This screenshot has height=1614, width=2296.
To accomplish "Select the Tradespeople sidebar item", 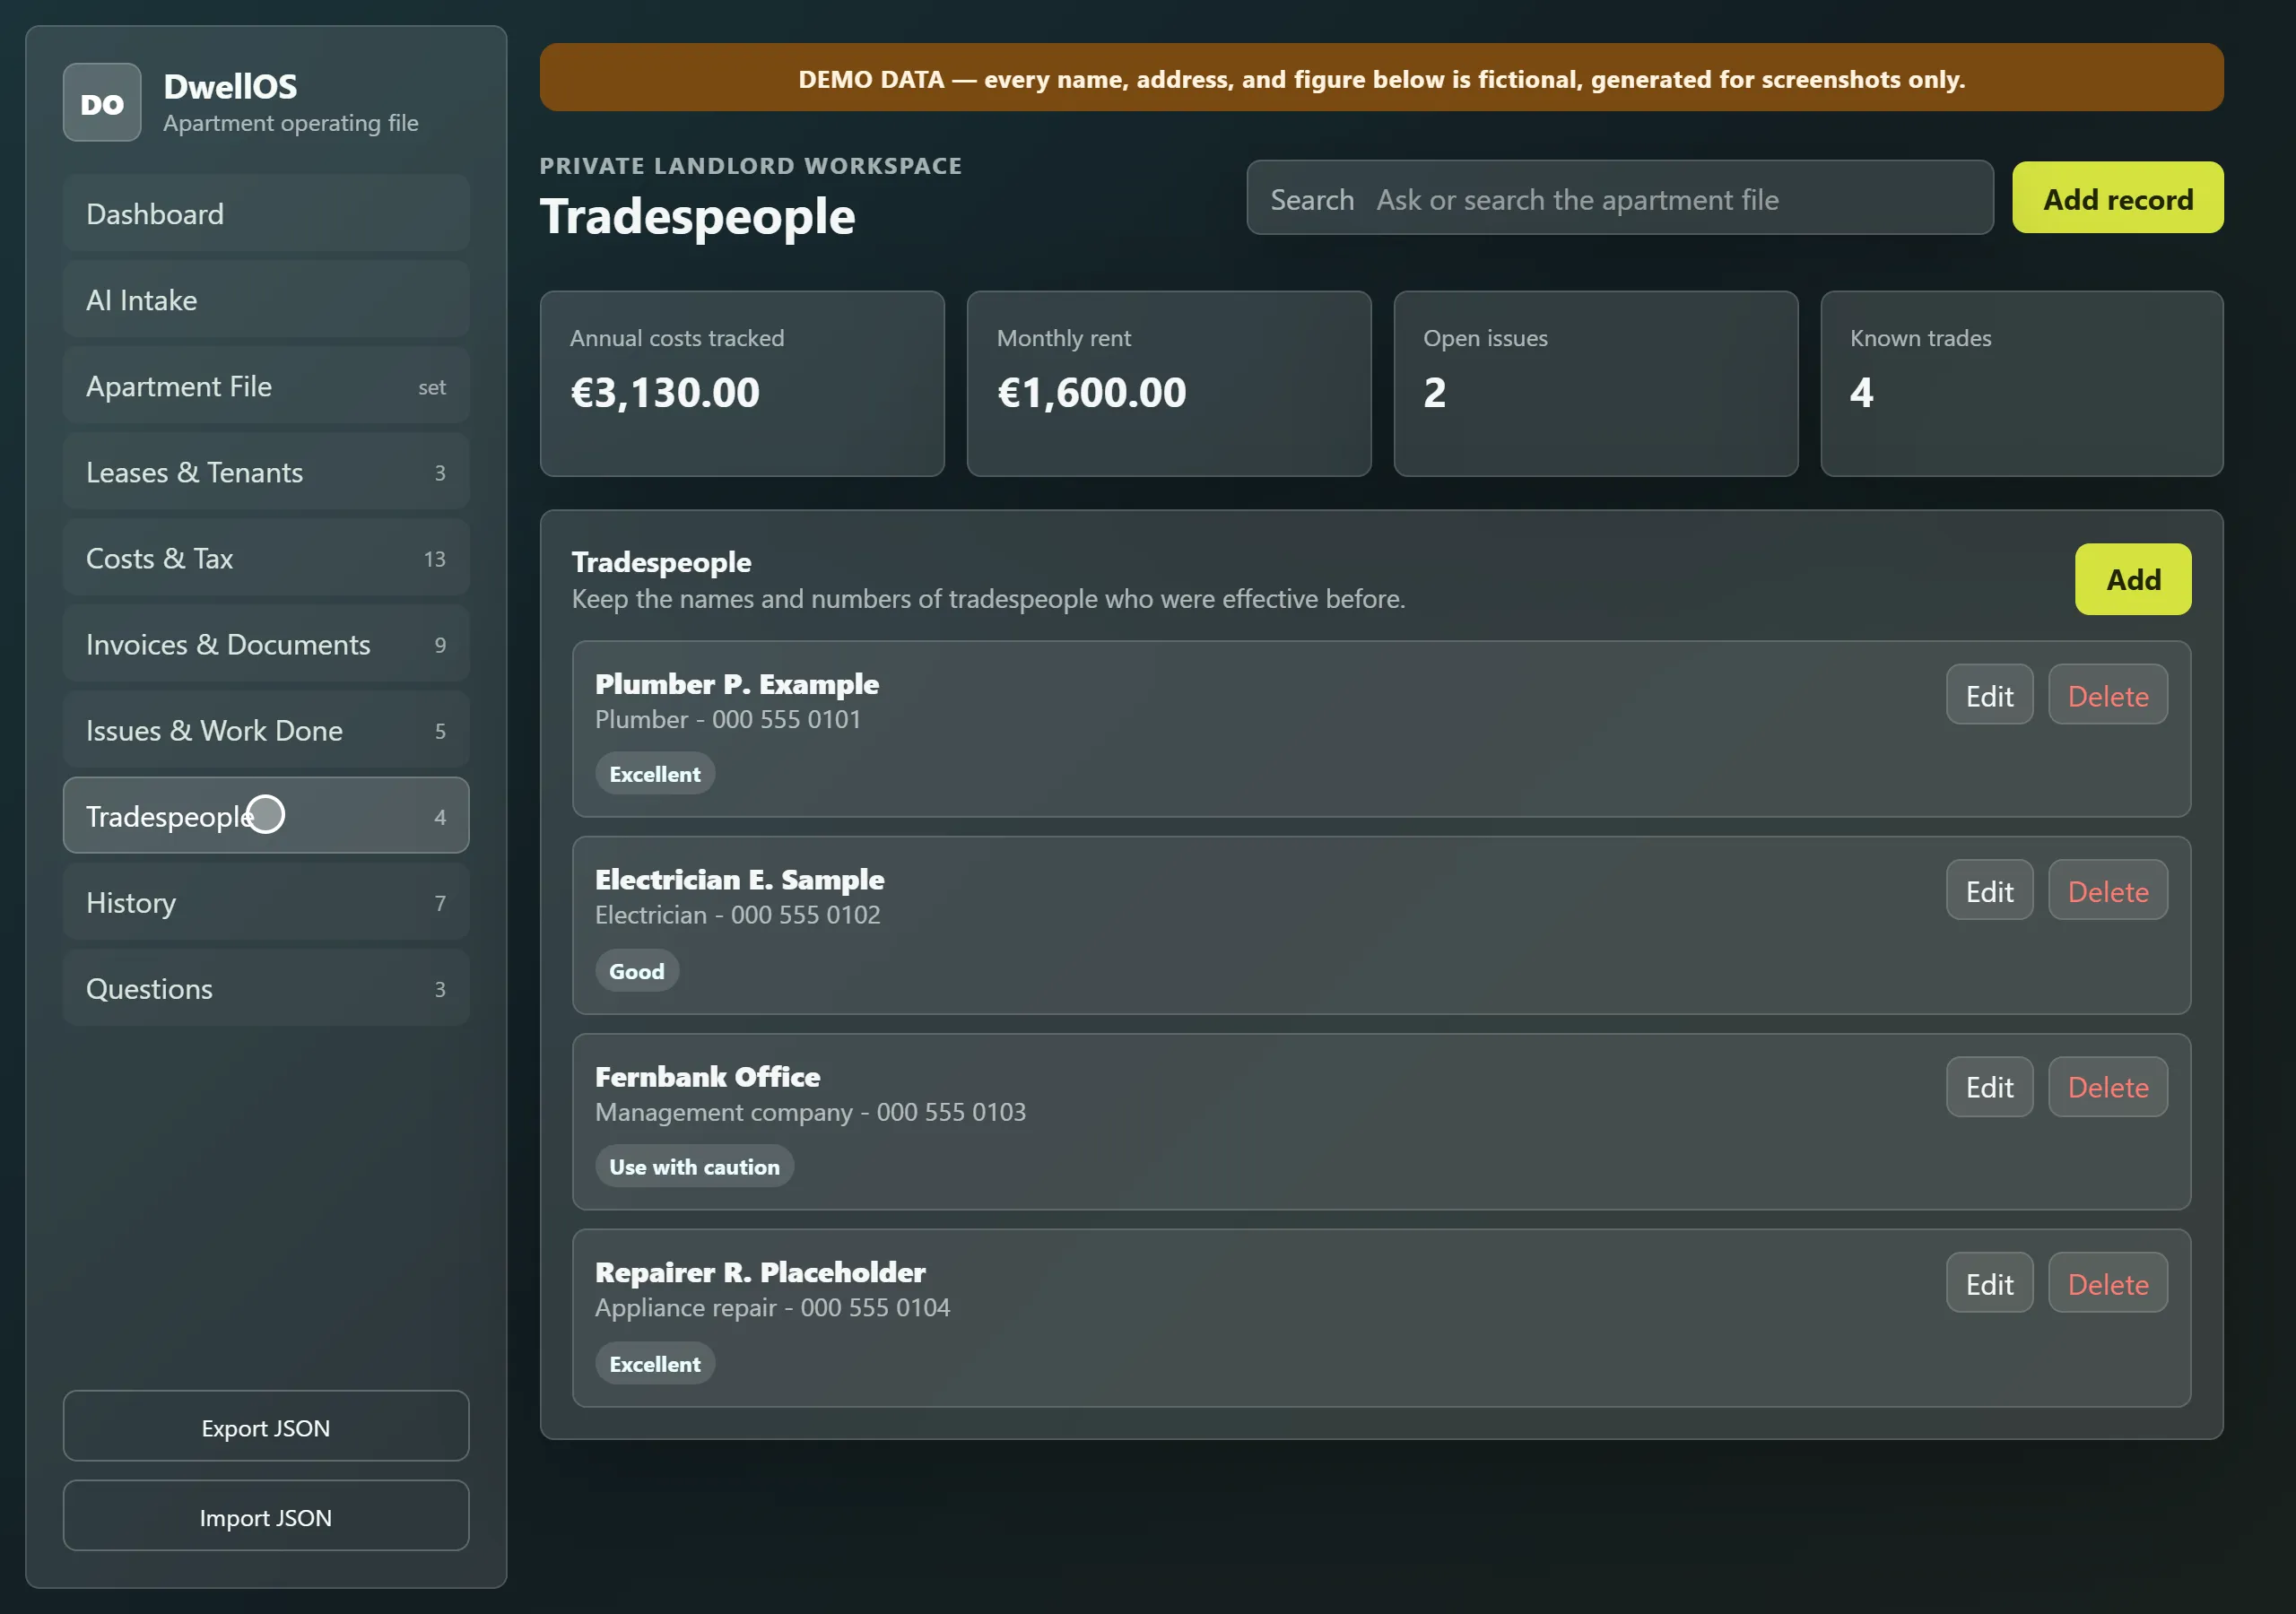I will 266,816.
